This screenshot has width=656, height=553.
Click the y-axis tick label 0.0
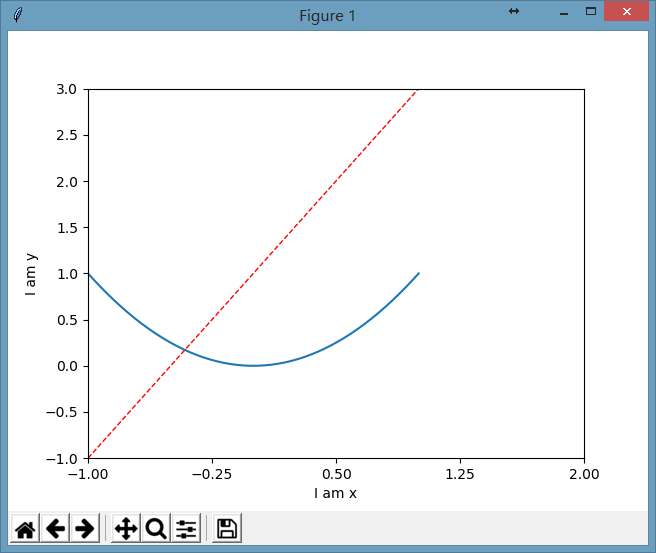(x=67, y=366)
